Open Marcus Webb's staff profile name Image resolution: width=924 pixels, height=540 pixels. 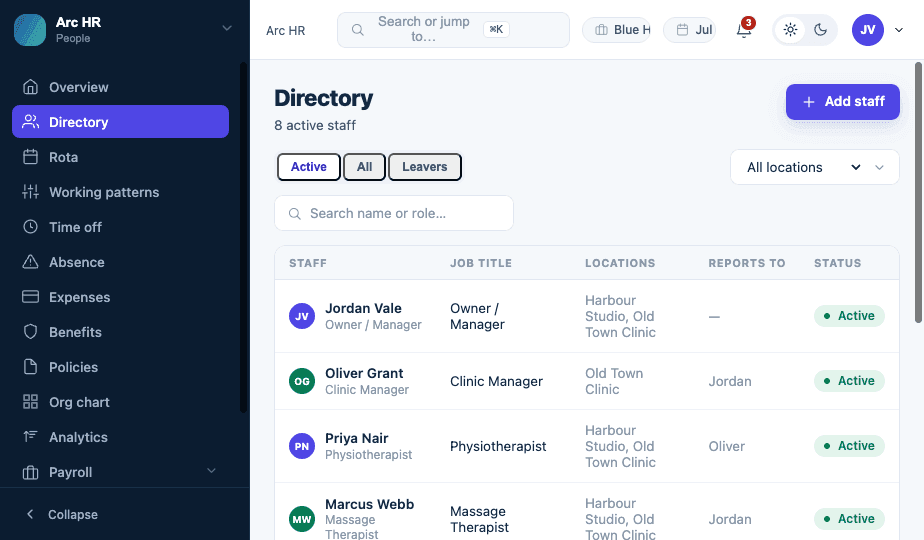point(369,504)
